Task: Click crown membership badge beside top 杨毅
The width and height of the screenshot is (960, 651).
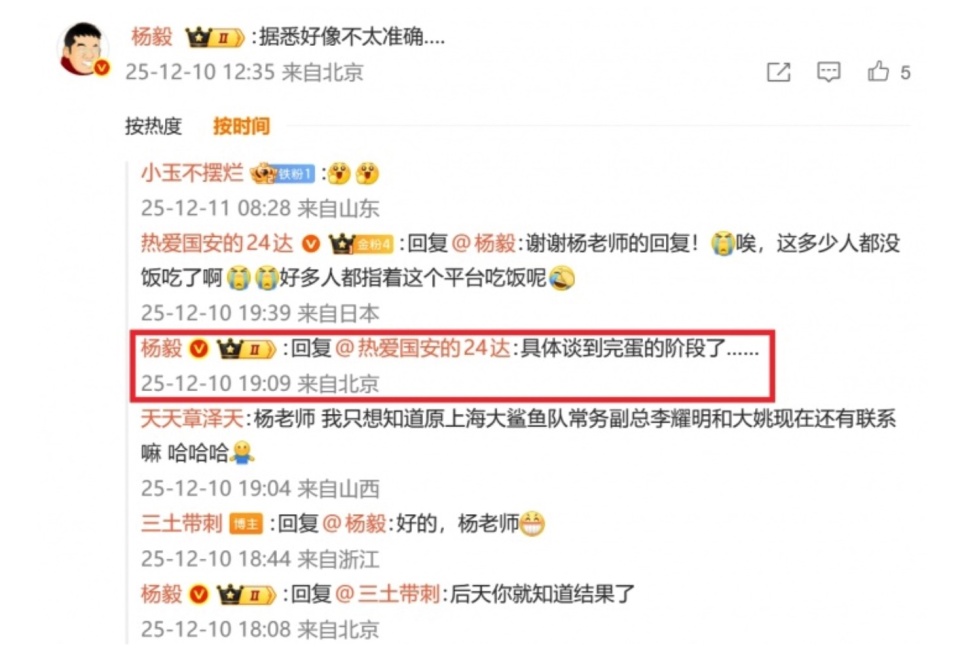Action: [214, 37]
